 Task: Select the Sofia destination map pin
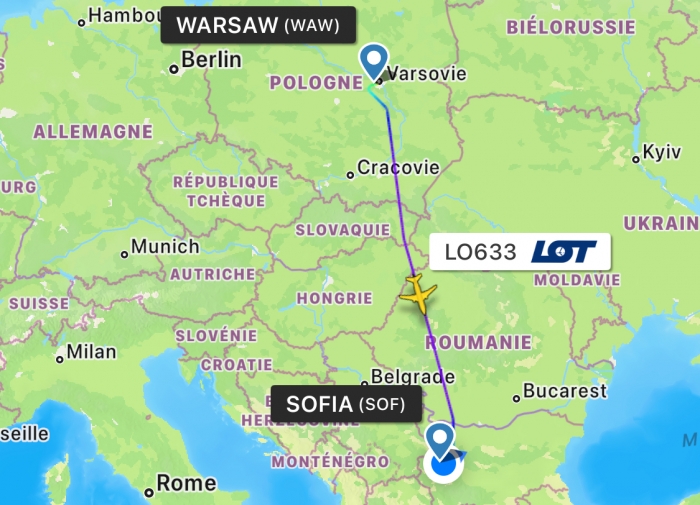click(x=440, y=441)
